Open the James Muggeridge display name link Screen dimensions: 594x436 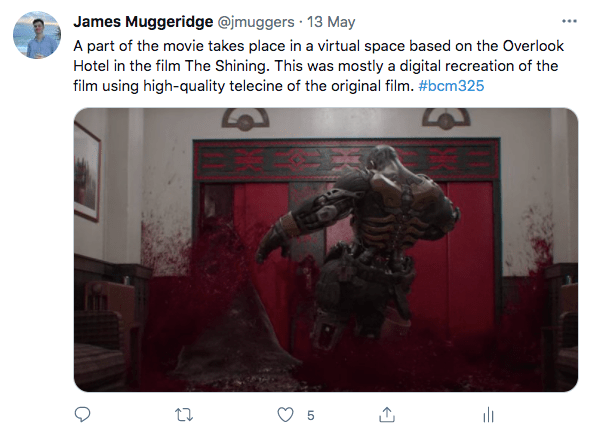coord(143,22)
